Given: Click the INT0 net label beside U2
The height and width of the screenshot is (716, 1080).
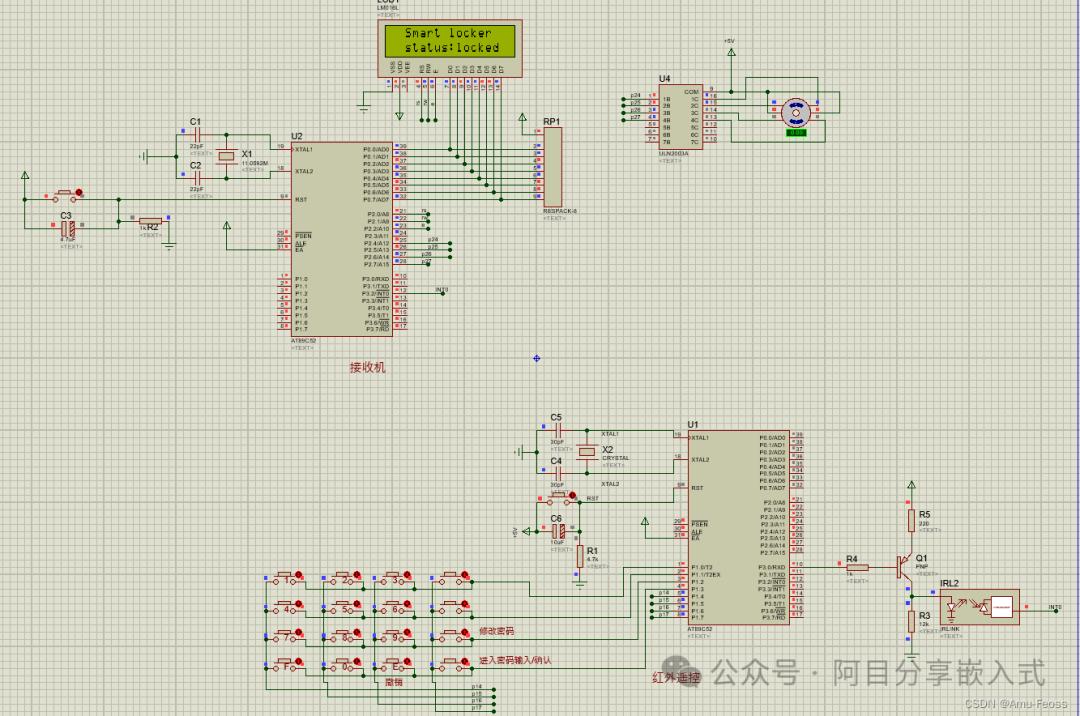Looking at the screenshot, I should tap(442, 291).
